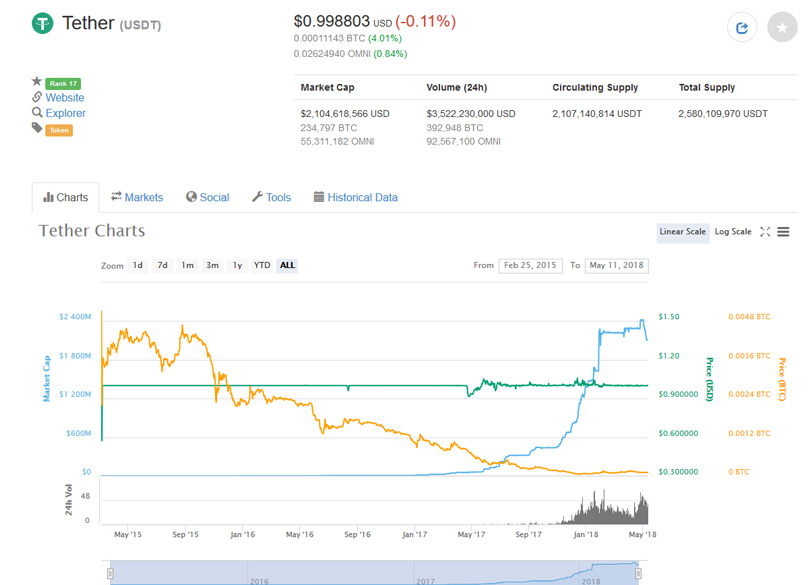Image resolution: width=808 pixels, height=585 pixels.
Task: Click the Price (BTC) axis label
Action: pos(782,379)
